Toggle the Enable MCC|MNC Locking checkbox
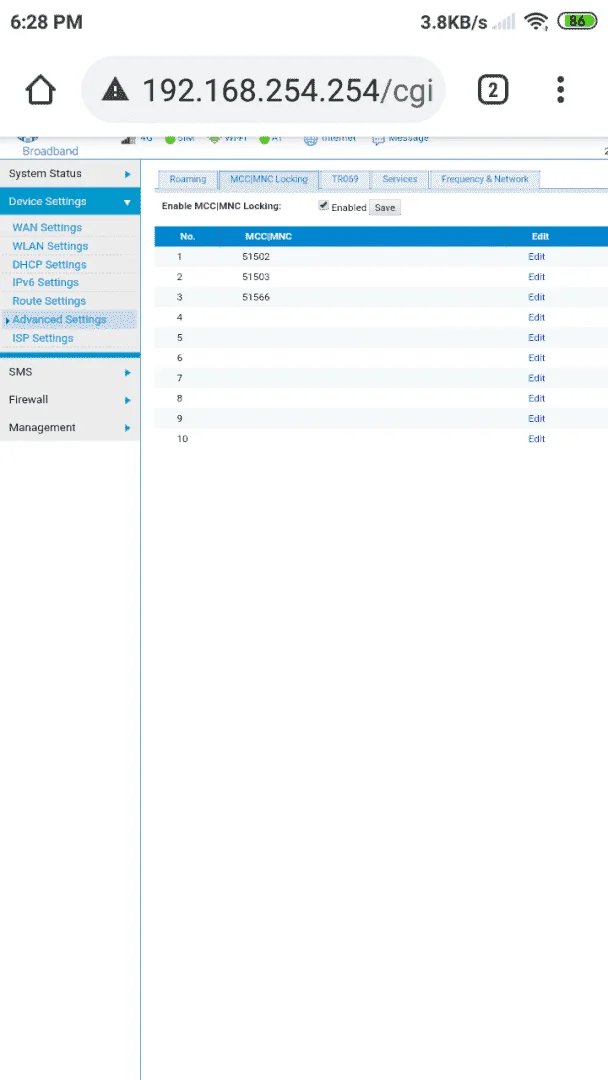The image size is (608, 1080). (323, 205)
